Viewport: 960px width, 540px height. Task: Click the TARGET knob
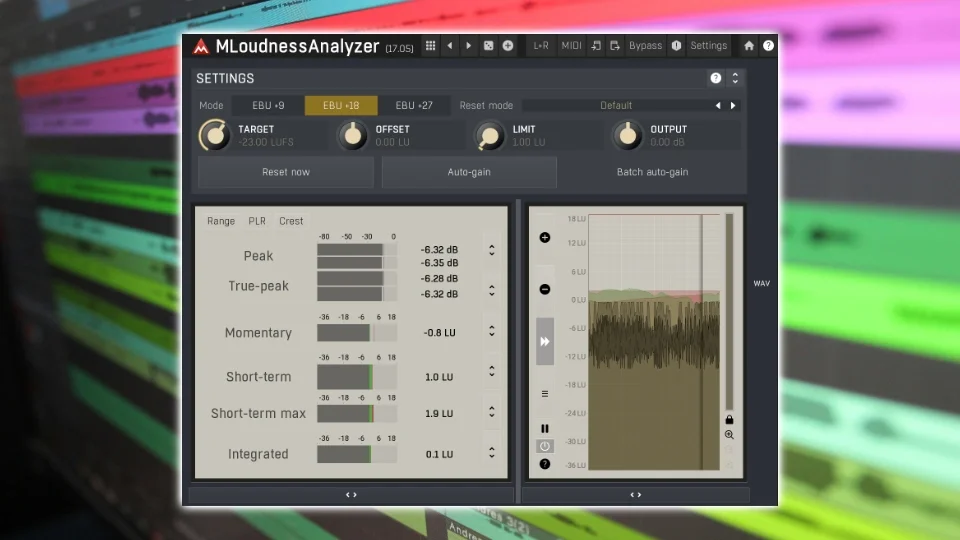click(214, 135)
